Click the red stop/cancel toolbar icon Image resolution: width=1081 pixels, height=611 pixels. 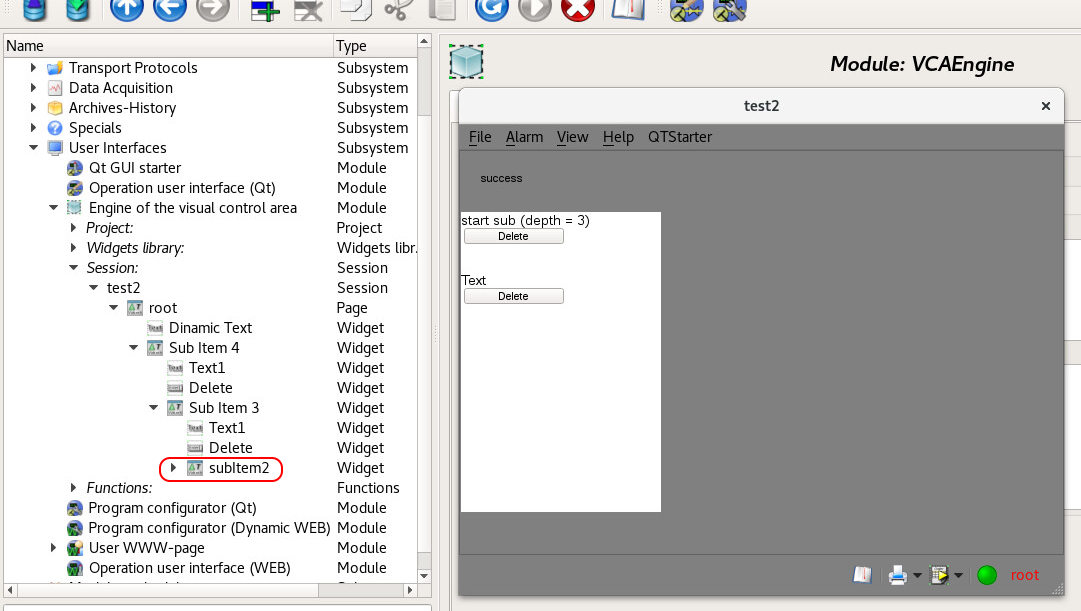(577, 9)
